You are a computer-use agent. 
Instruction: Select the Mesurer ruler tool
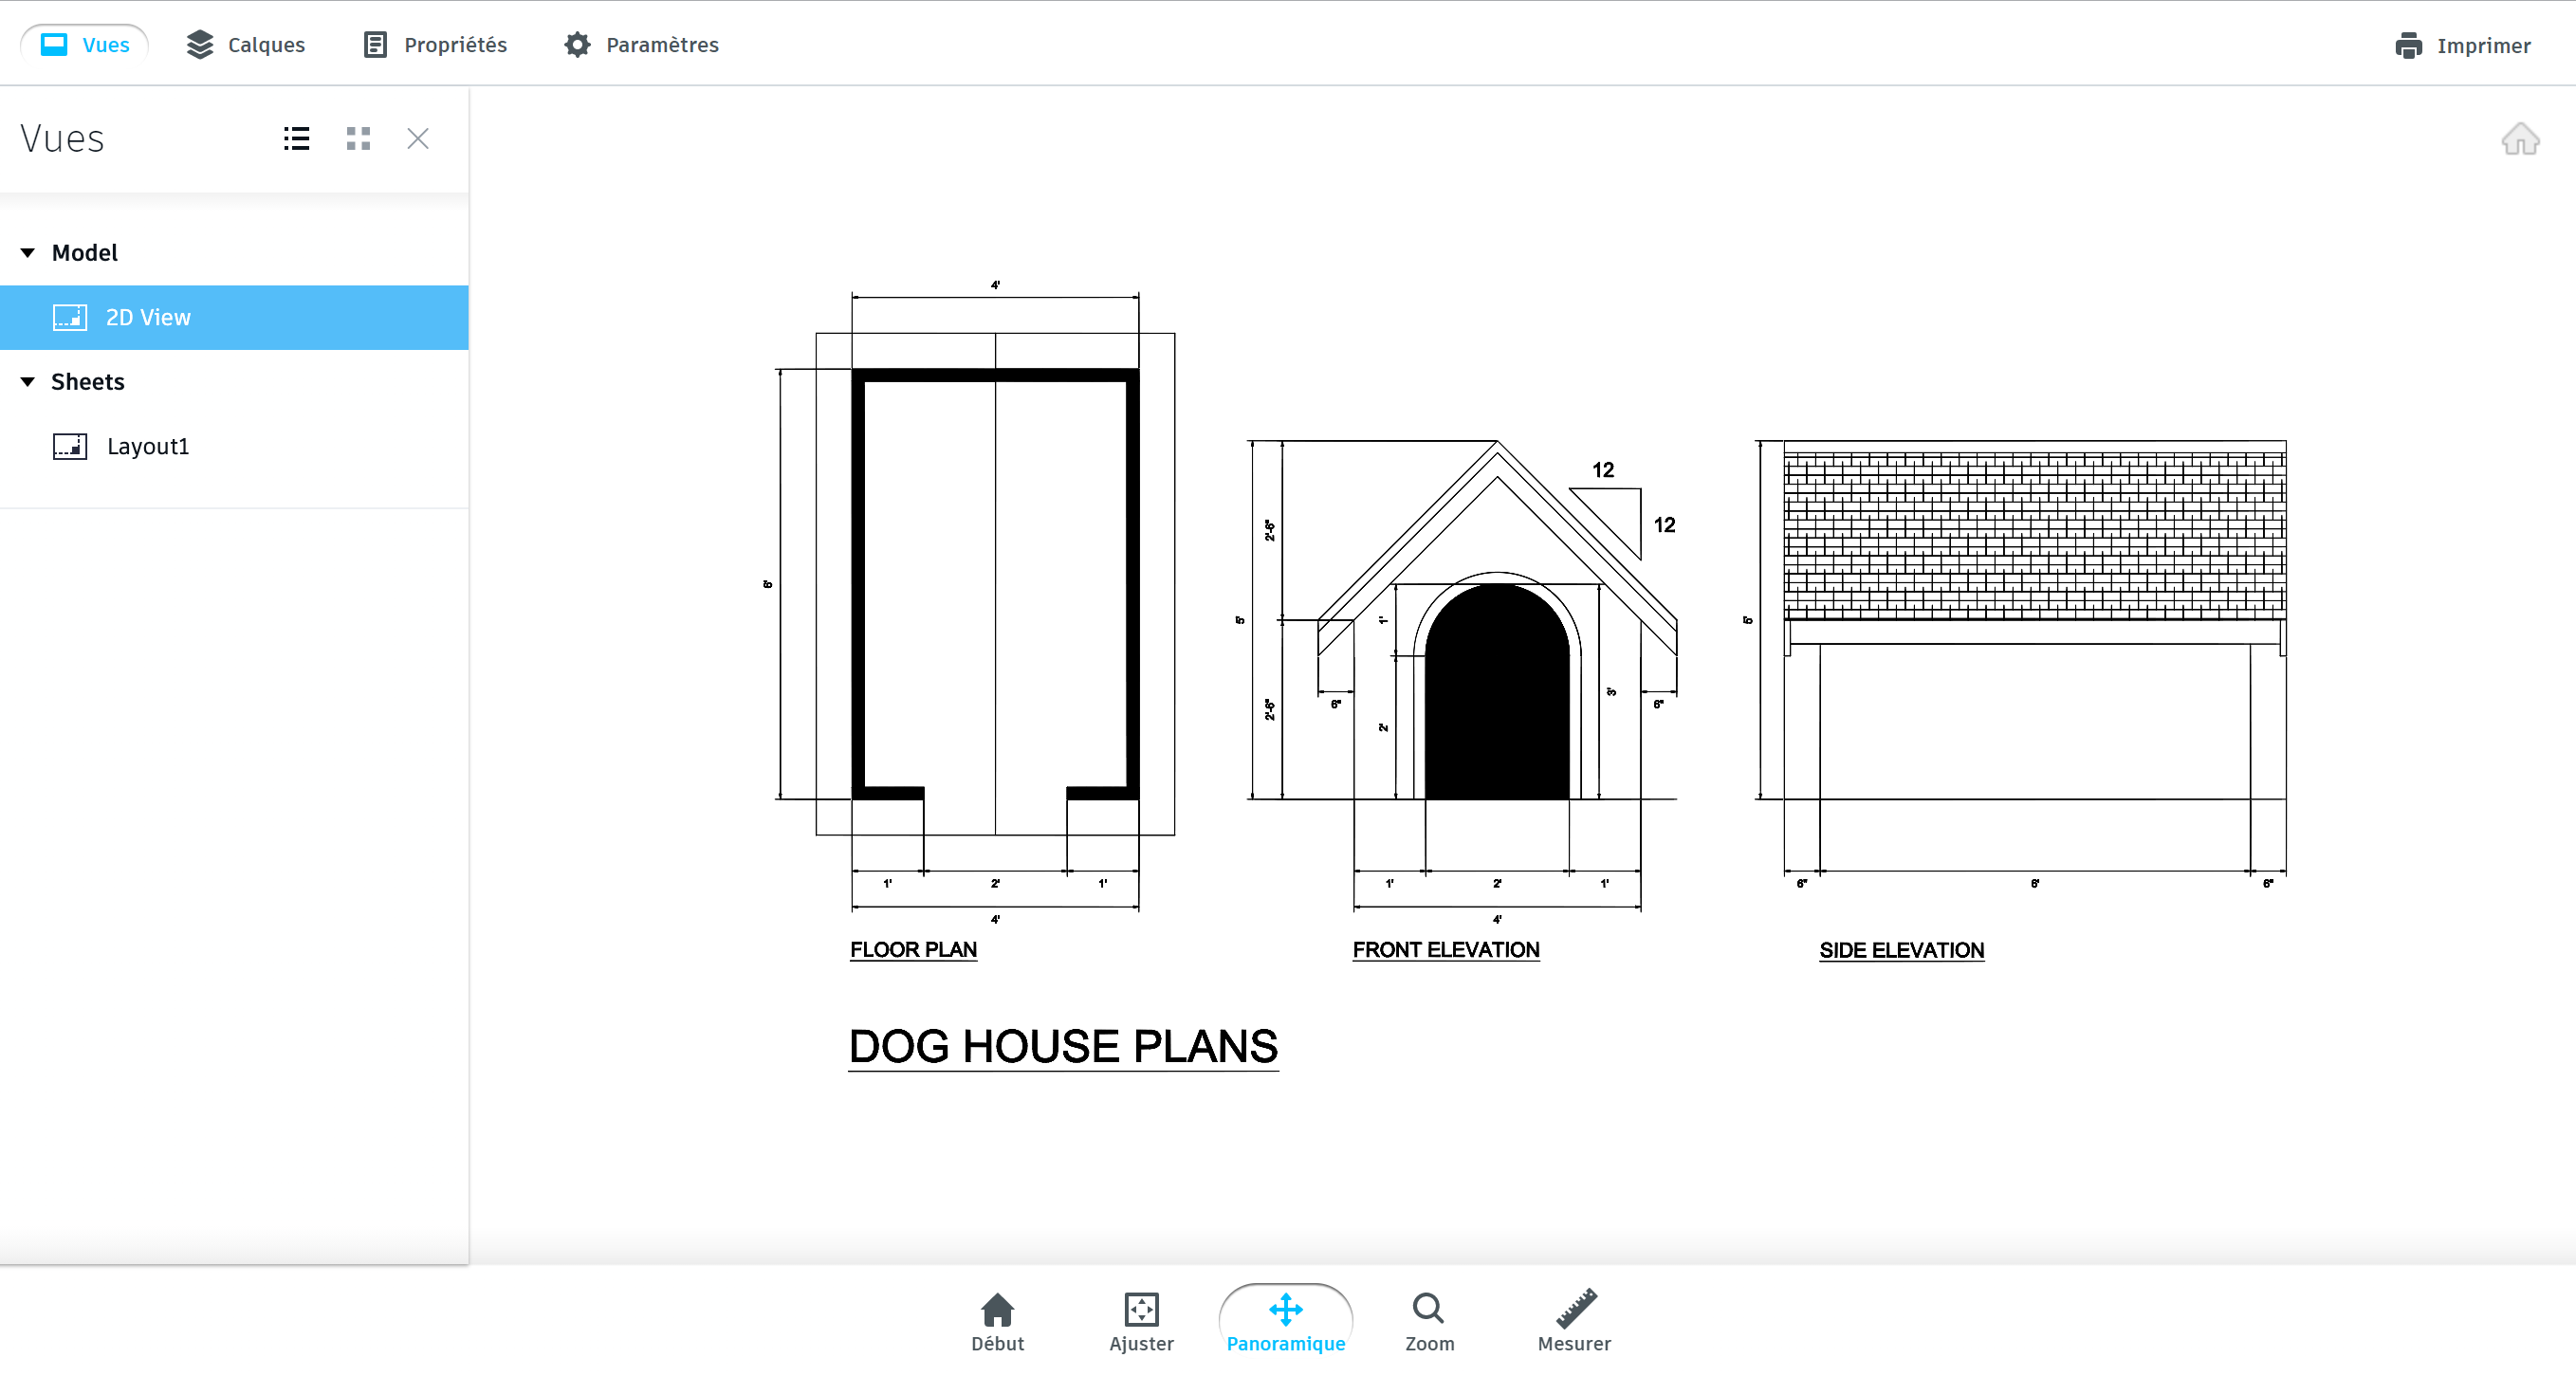(1574, 1320)
